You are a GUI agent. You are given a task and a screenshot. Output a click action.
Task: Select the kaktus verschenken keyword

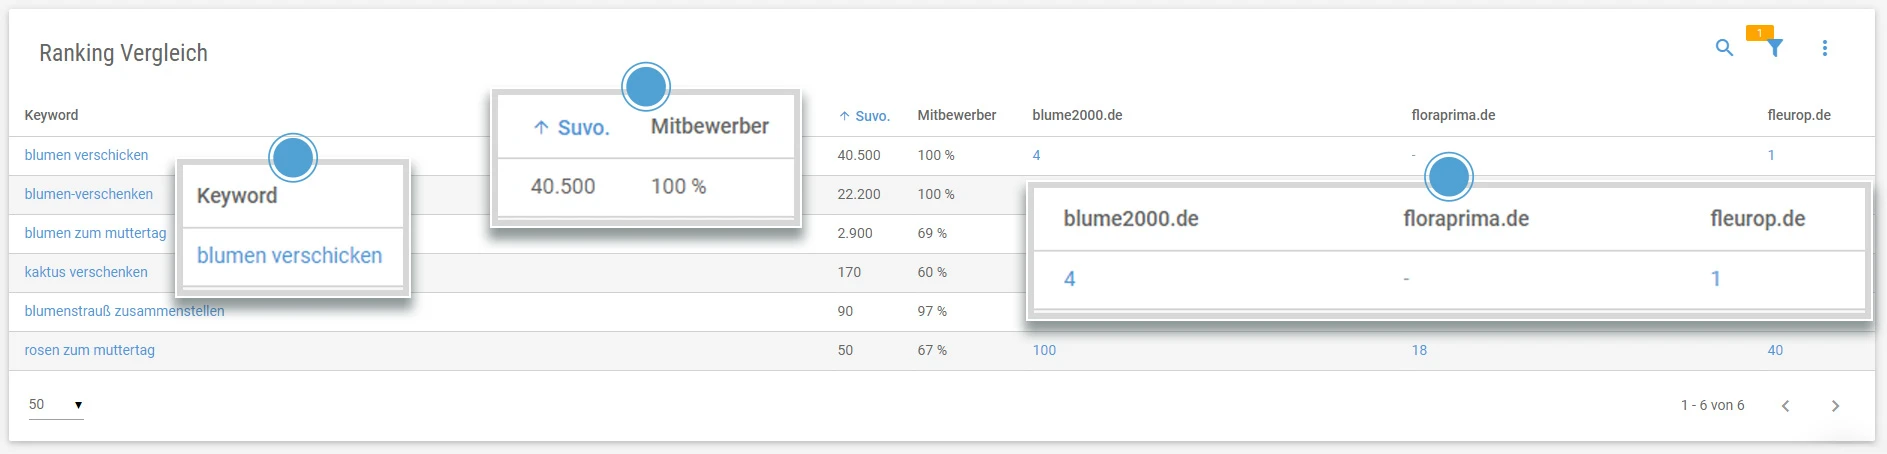coord(86,272)
